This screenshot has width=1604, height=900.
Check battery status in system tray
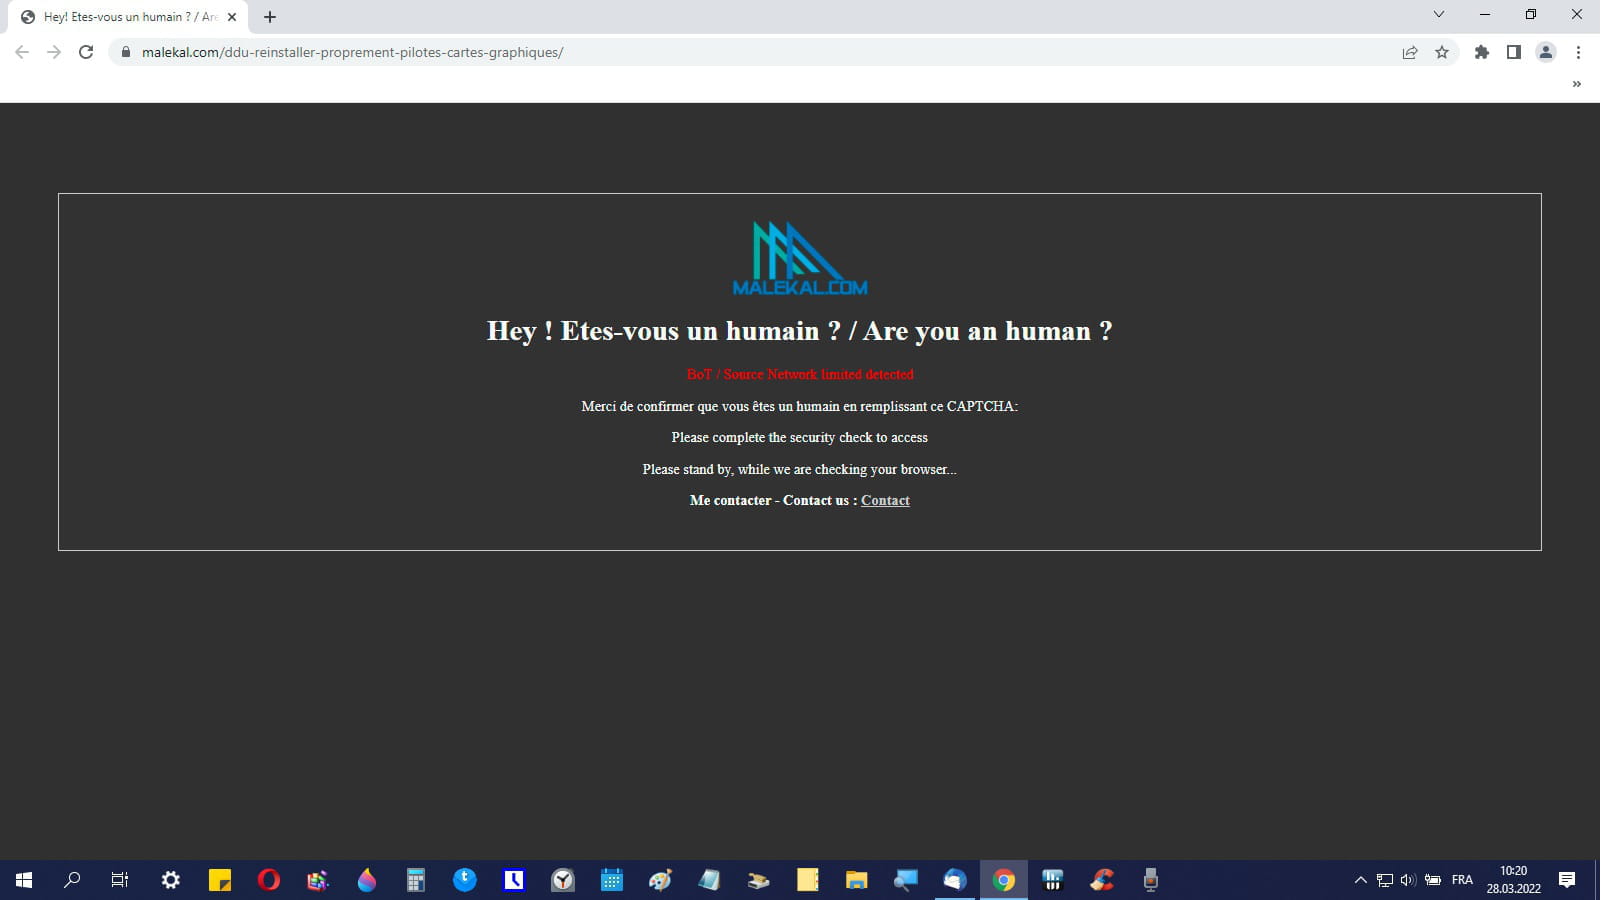click(1433, 880)
